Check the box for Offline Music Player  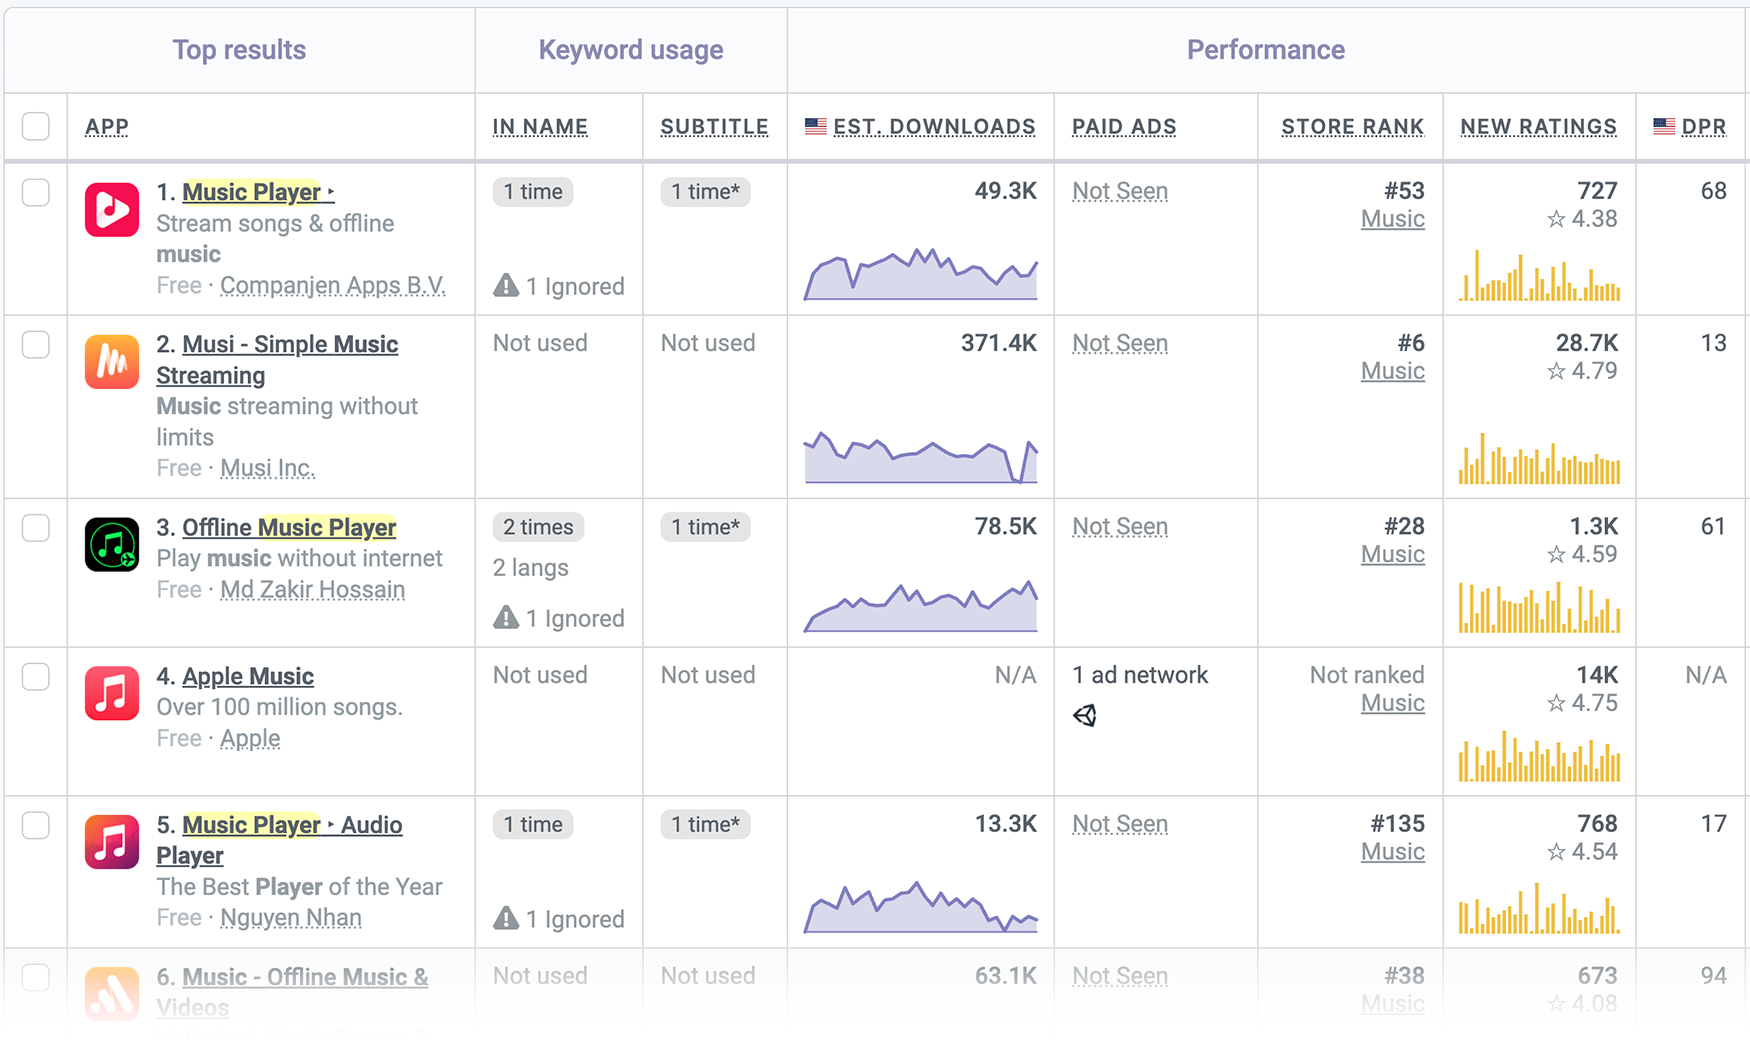coord(36,527)
